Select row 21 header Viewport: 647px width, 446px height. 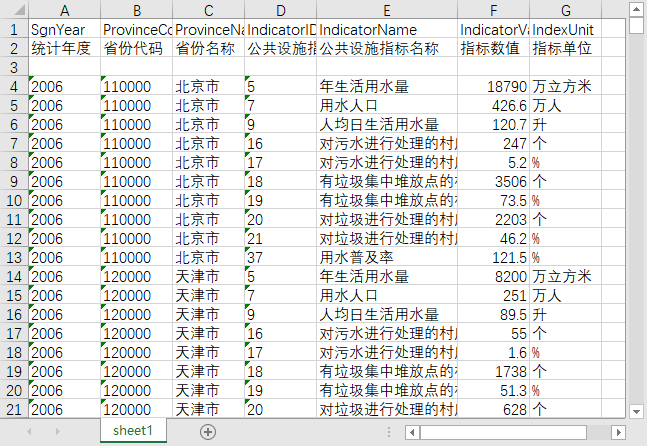pos(14,409)
